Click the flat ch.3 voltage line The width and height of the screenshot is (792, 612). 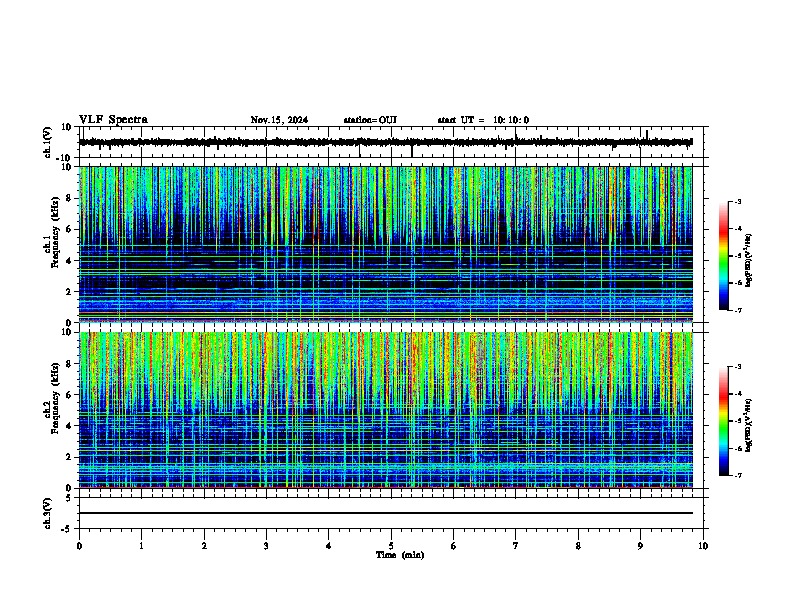(385, 513)
